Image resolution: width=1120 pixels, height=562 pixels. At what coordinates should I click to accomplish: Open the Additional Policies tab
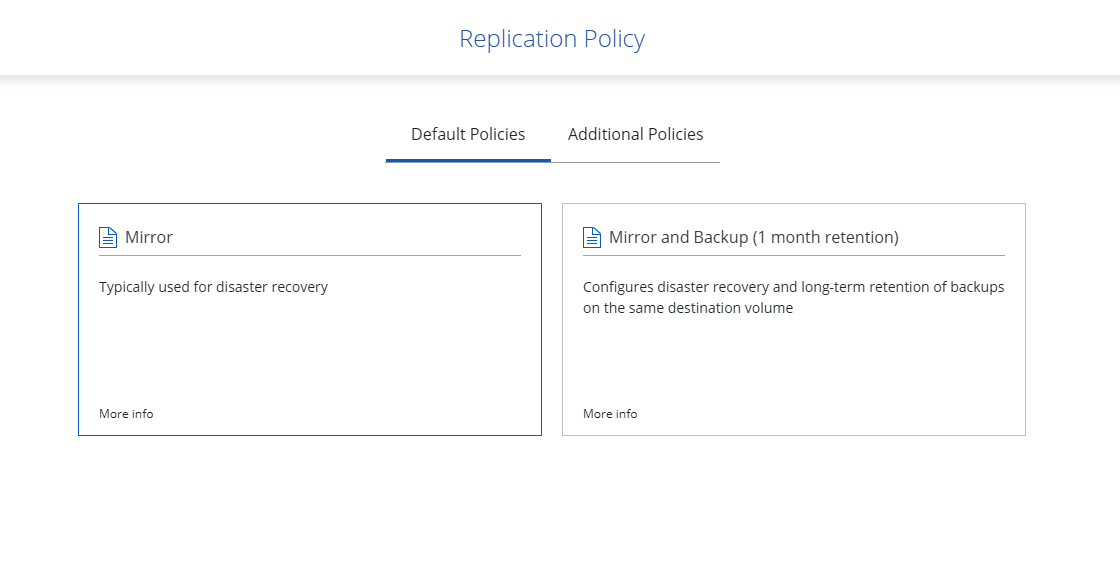(635, 134)
